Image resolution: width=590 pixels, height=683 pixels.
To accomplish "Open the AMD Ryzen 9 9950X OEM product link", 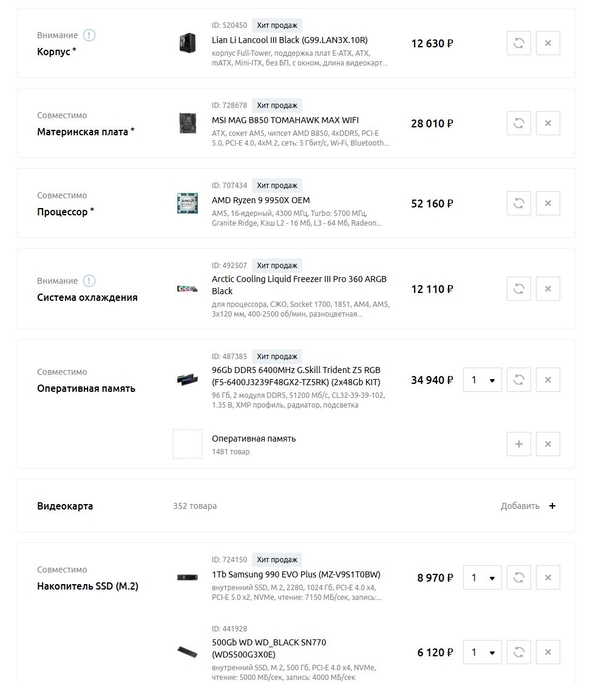I will [261, 200].
